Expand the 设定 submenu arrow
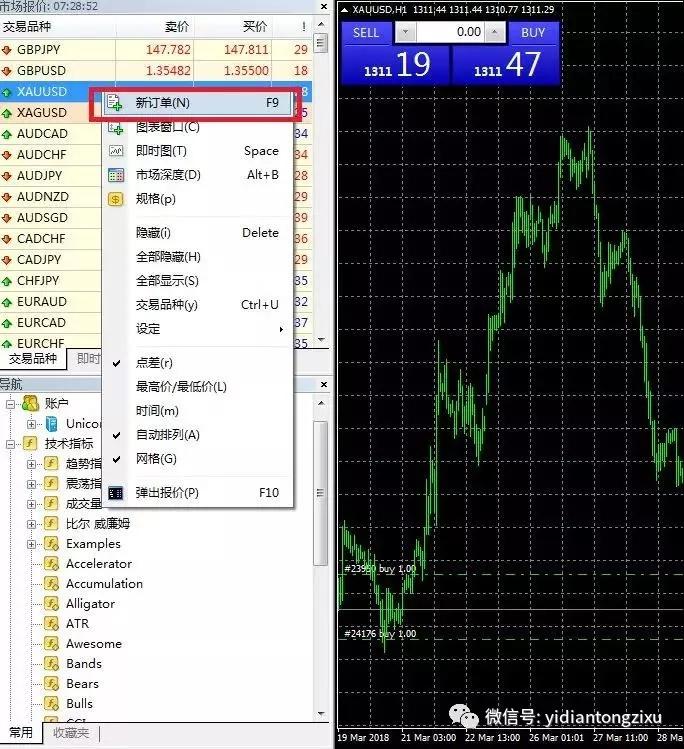Screen dimensions: 684x749 pos(281,329)
